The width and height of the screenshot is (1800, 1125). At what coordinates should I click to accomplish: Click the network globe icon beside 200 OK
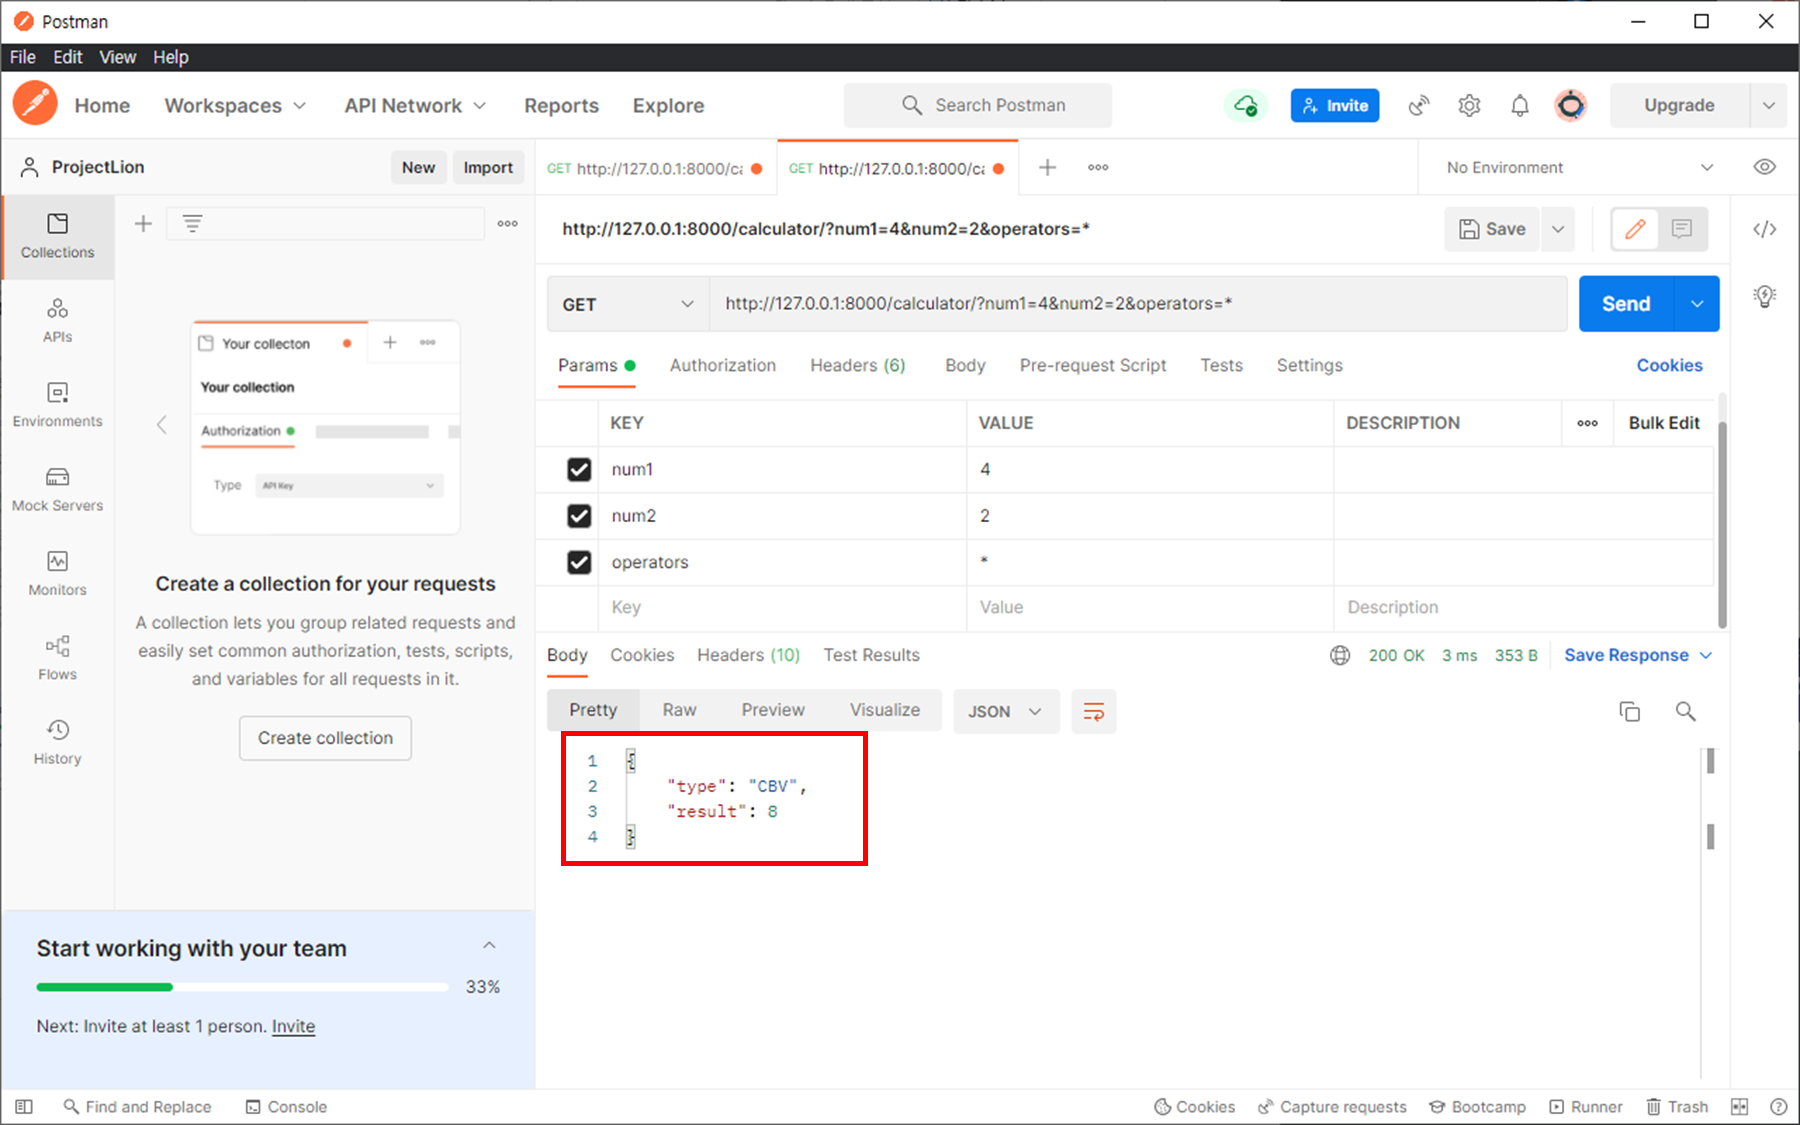click(x=1340, y=655)
